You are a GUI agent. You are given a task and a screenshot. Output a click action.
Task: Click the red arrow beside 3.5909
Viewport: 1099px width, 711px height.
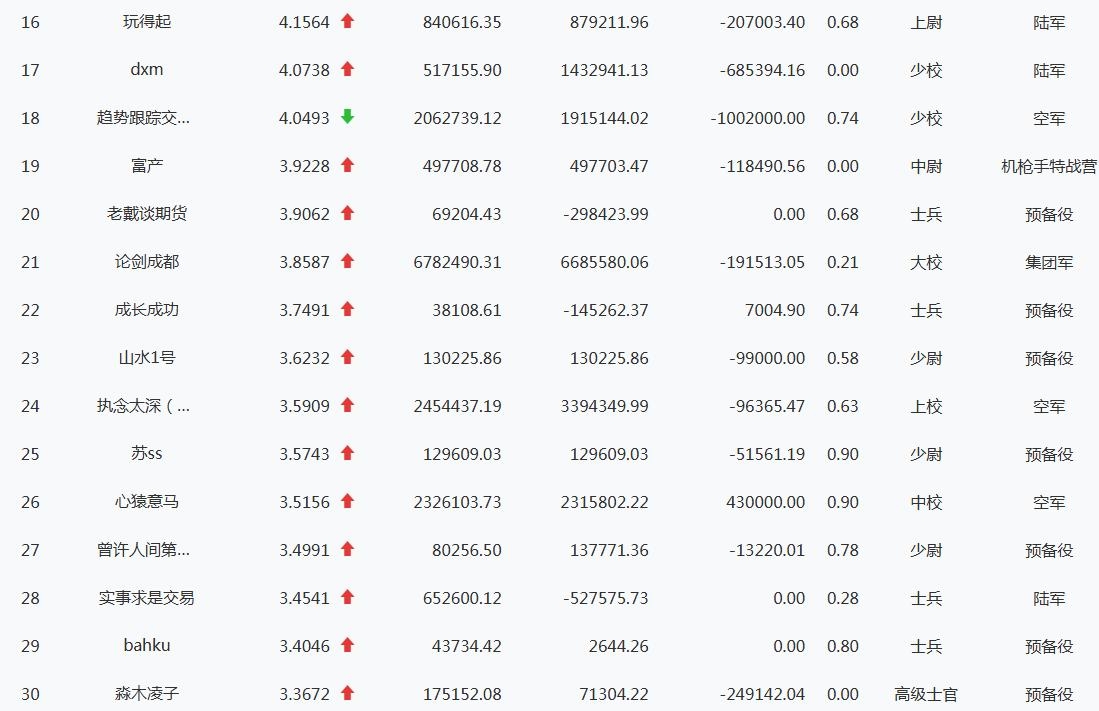coord(347,405)
